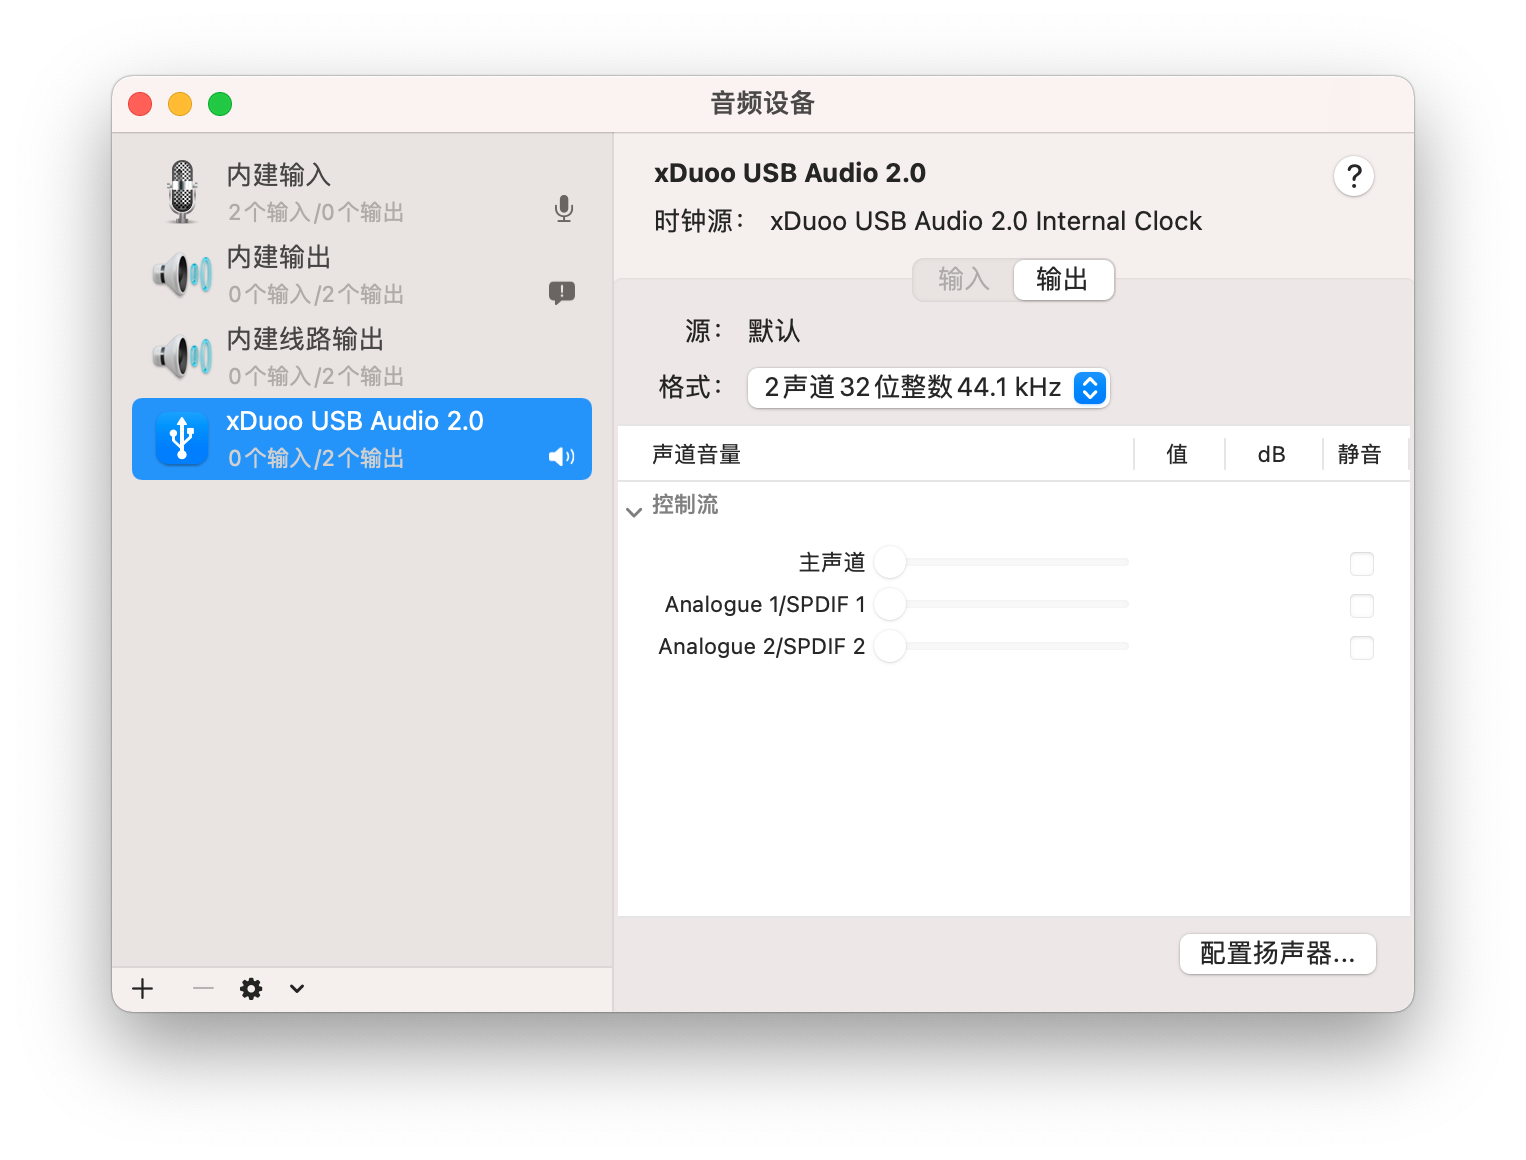1526x1160 pixels.
Task: Select the 内建输出 speaker device icon
Action: (182, 274)
